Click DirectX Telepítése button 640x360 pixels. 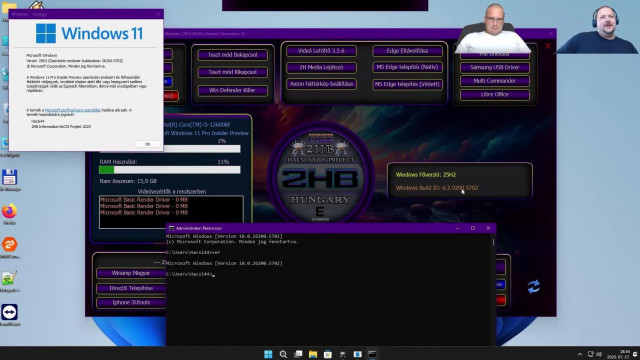[x=131, y=288]
